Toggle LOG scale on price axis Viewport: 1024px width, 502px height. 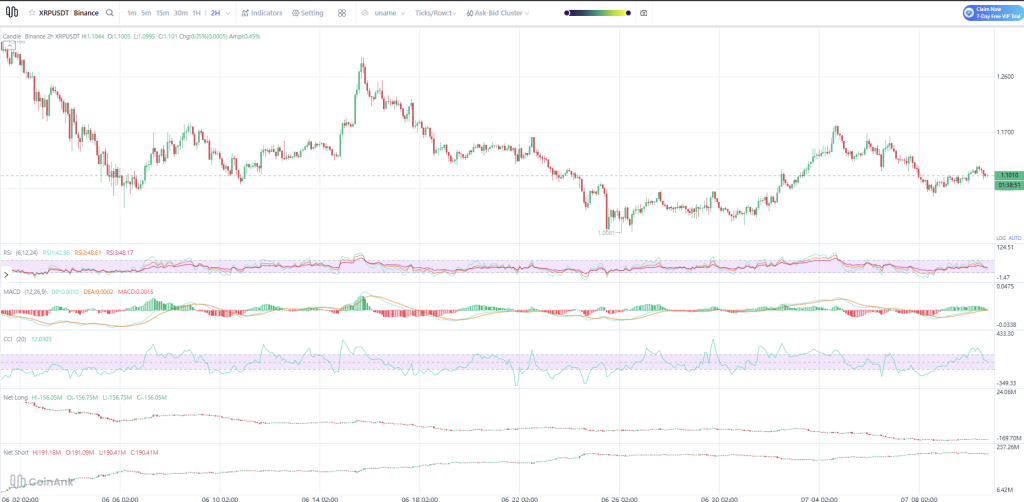[1000, 238]
